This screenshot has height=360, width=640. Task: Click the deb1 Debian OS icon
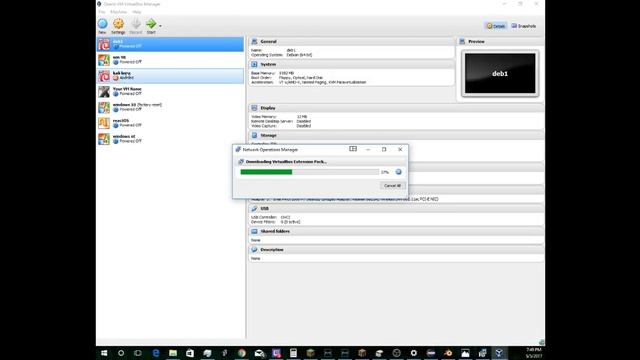point(104,44)
